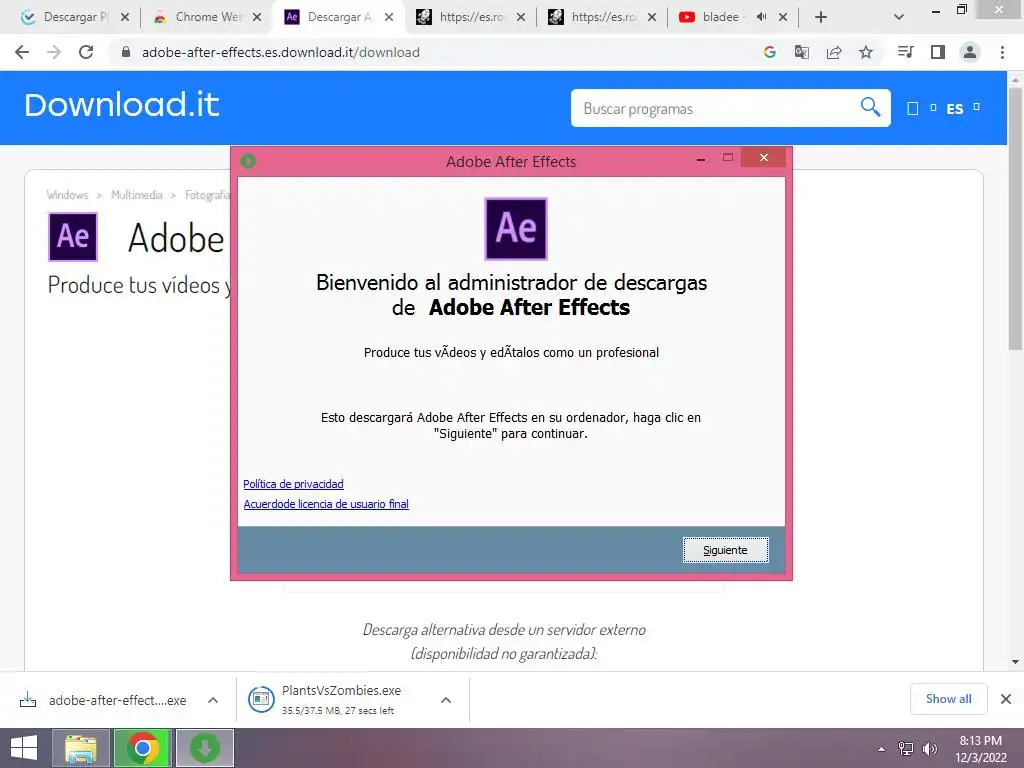Open Chrome profile avatar
The width and height of the screenshot is (1024, 768).
pyautogui.click(x=970, y=52)
